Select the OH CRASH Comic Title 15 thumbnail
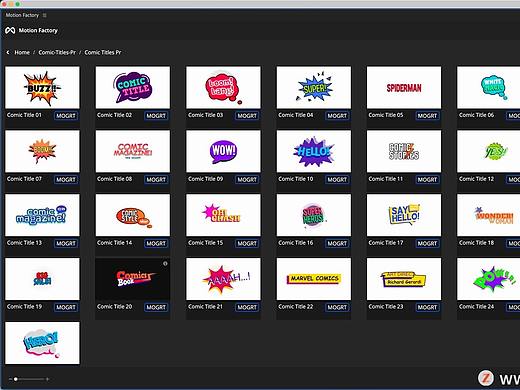Viewport: 520px width, 390px height. click(223, 215)
